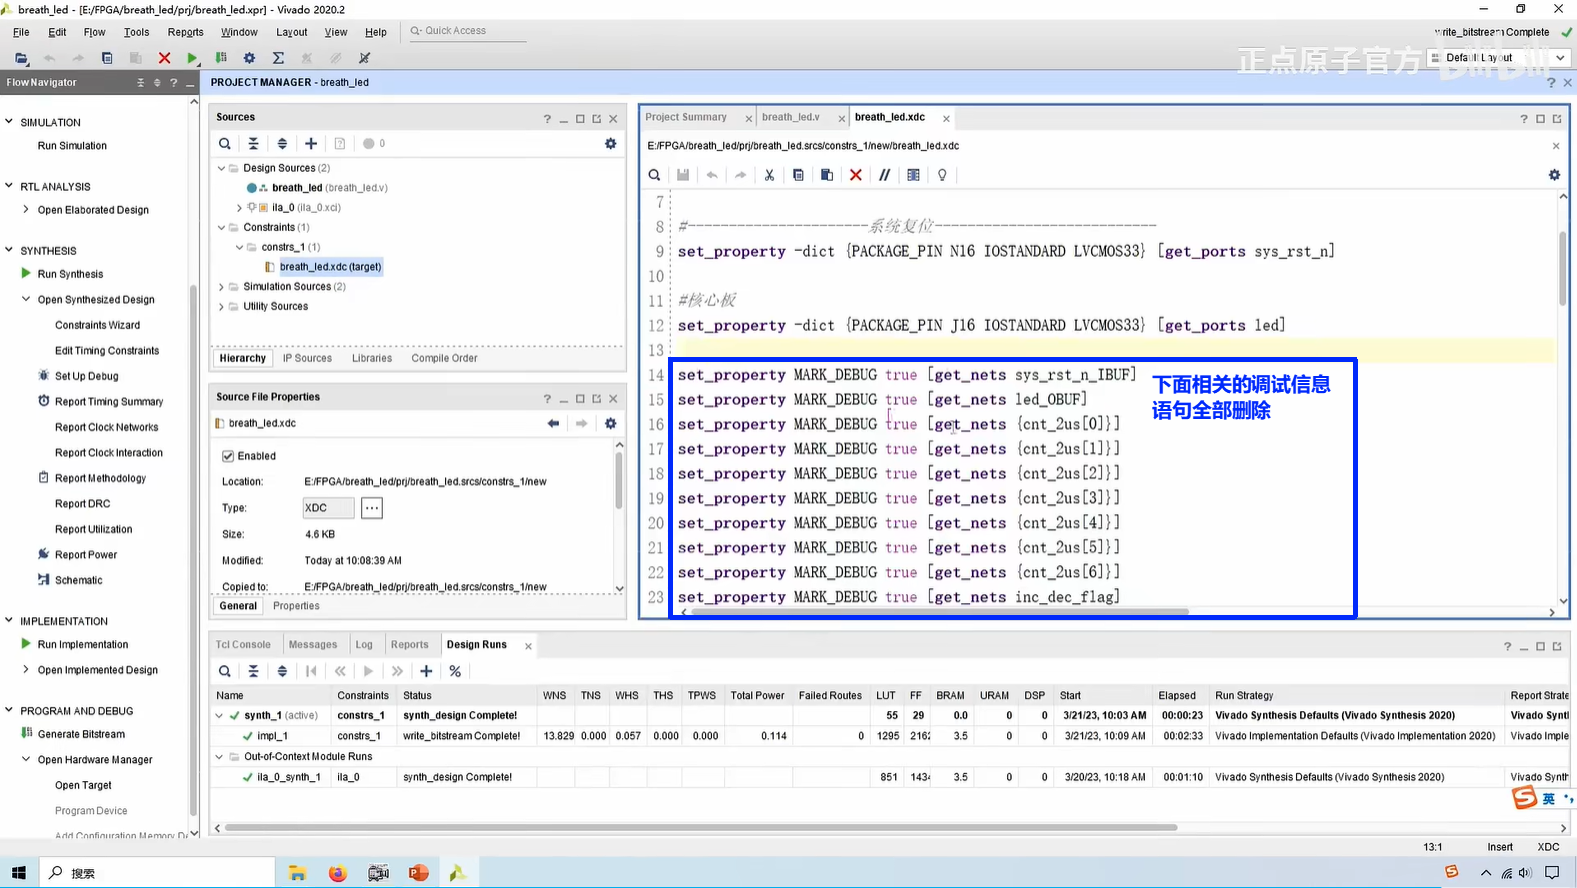This screenshot has width=1577, height=888.
Task: Toggle the Enabled checkbox
Action: 228,456
